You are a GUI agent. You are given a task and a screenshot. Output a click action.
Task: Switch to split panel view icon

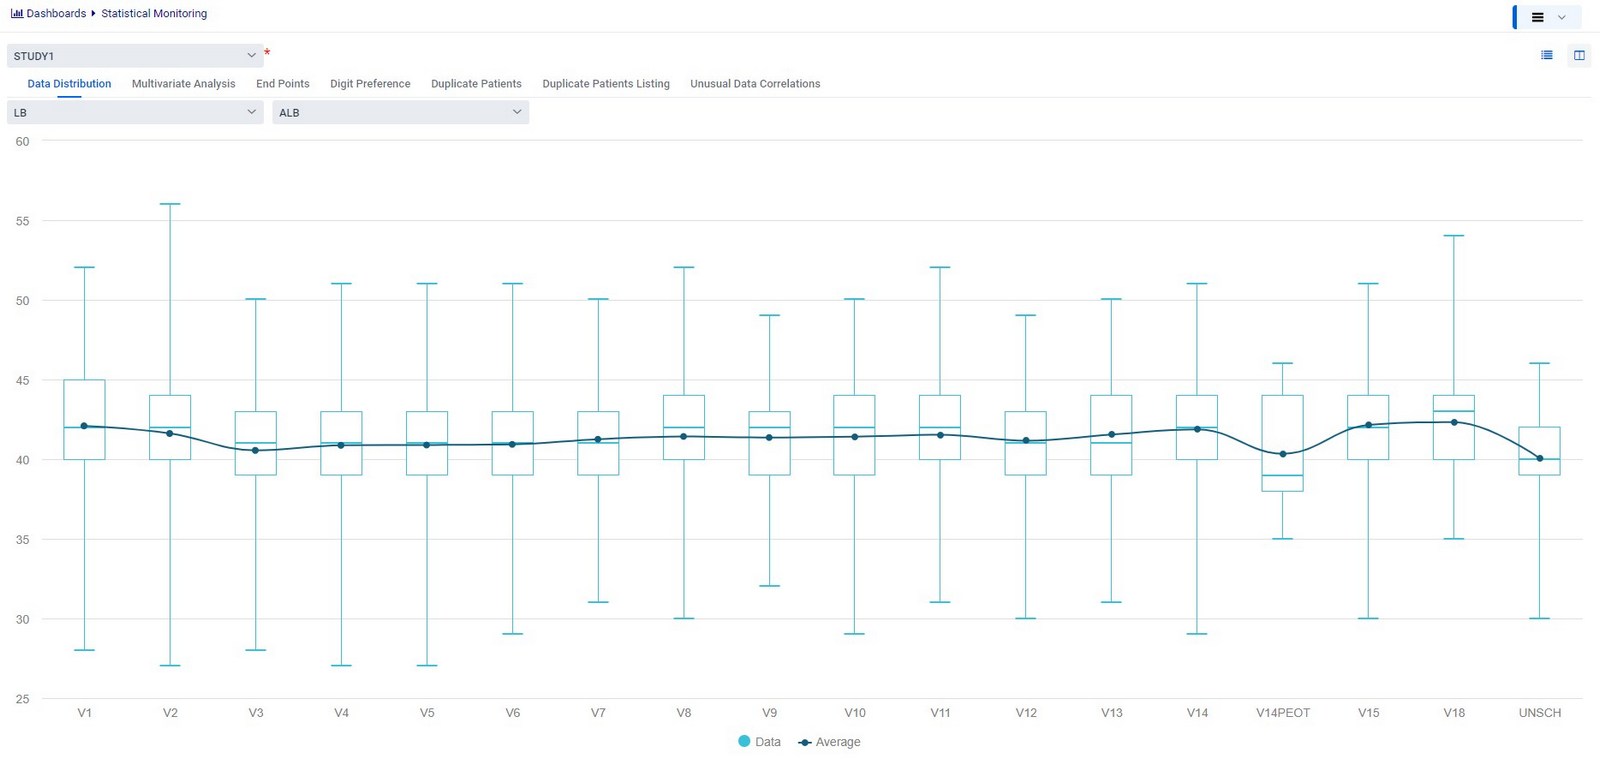1579,56
